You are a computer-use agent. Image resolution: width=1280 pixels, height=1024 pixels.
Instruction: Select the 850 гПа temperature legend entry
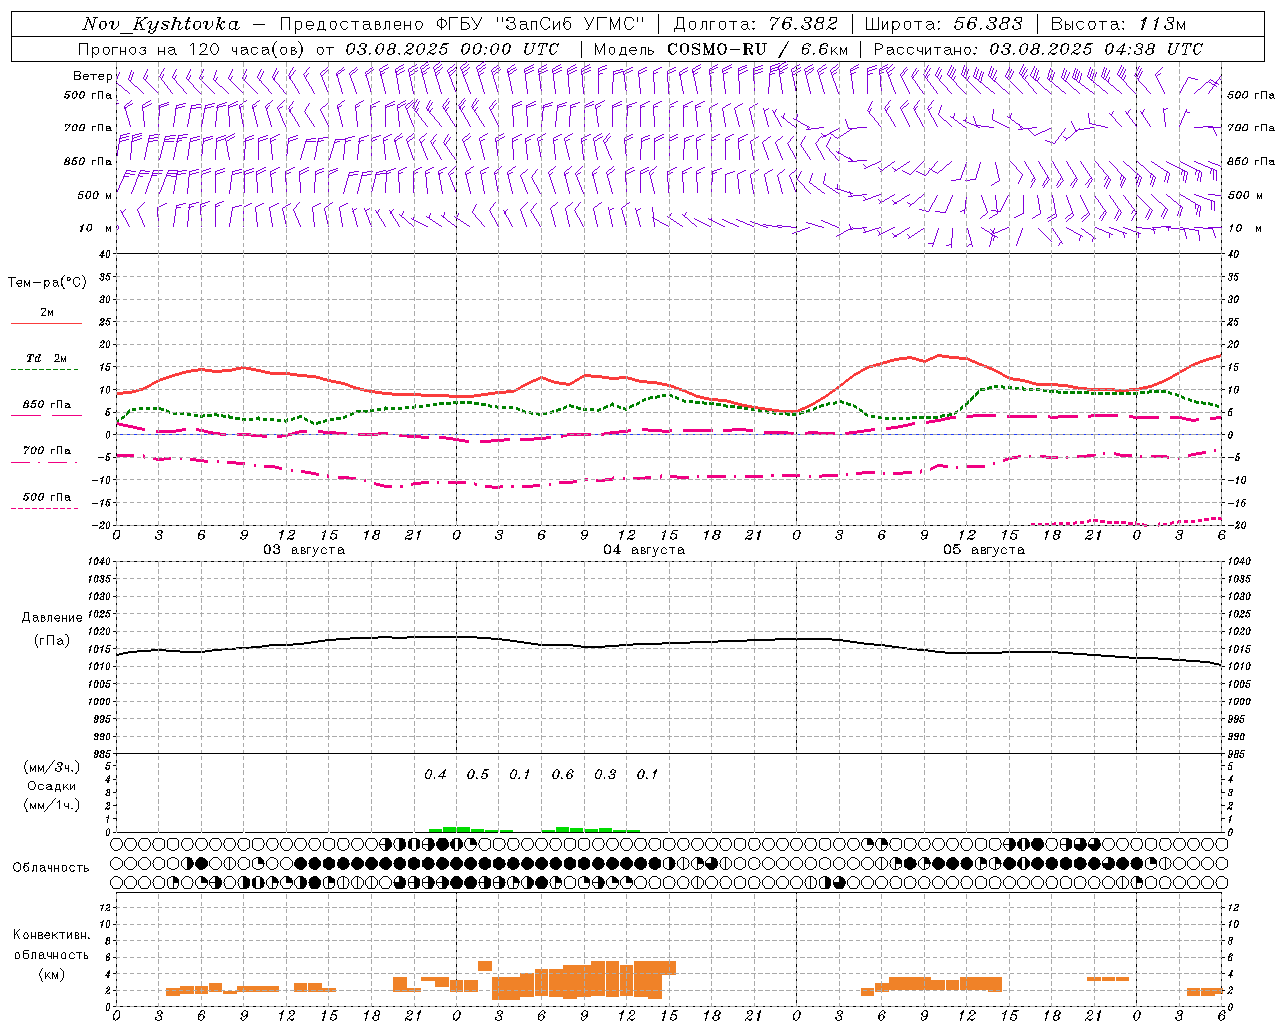point(47,405)
